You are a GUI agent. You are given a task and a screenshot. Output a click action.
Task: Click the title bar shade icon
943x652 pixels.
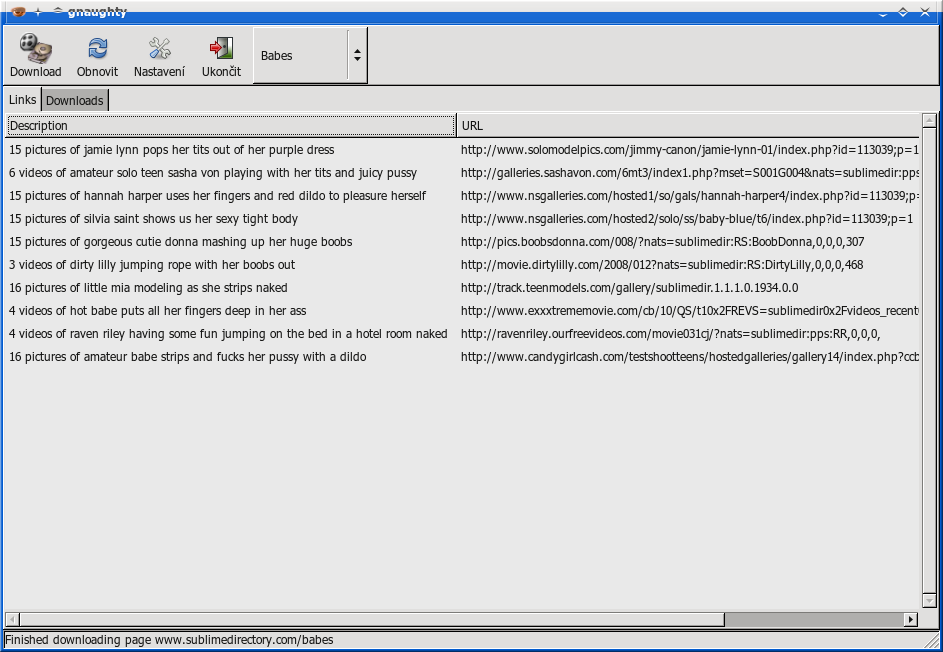pos(58,11)
